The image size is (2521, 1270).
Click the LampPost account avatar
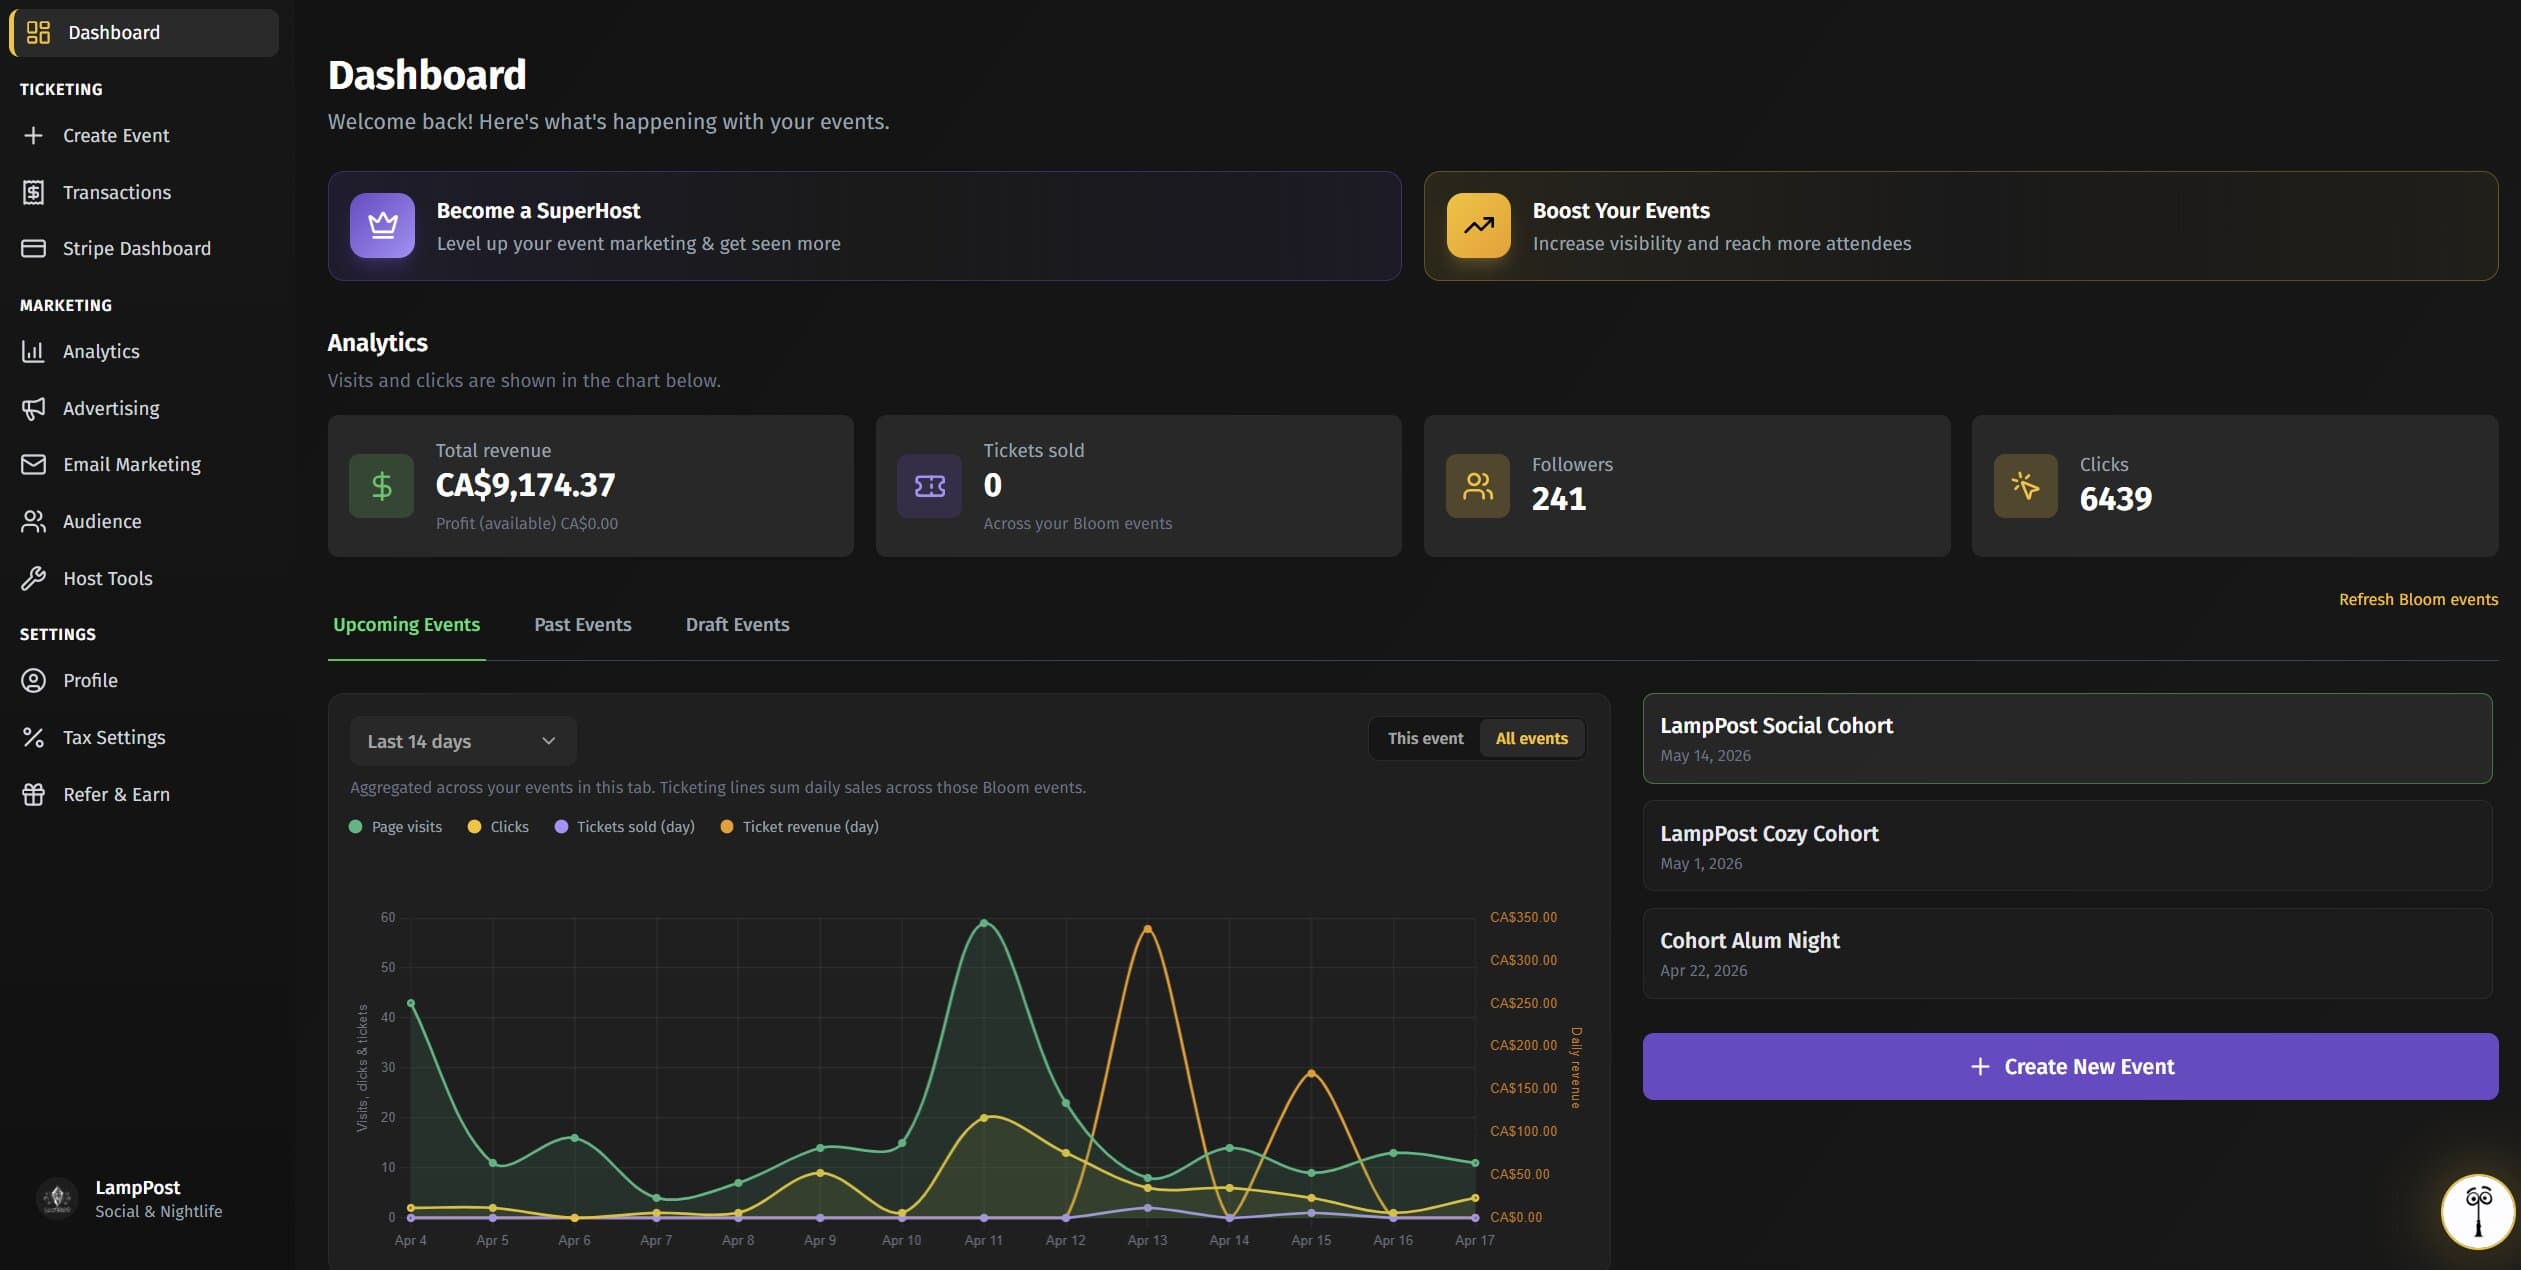57,1198
